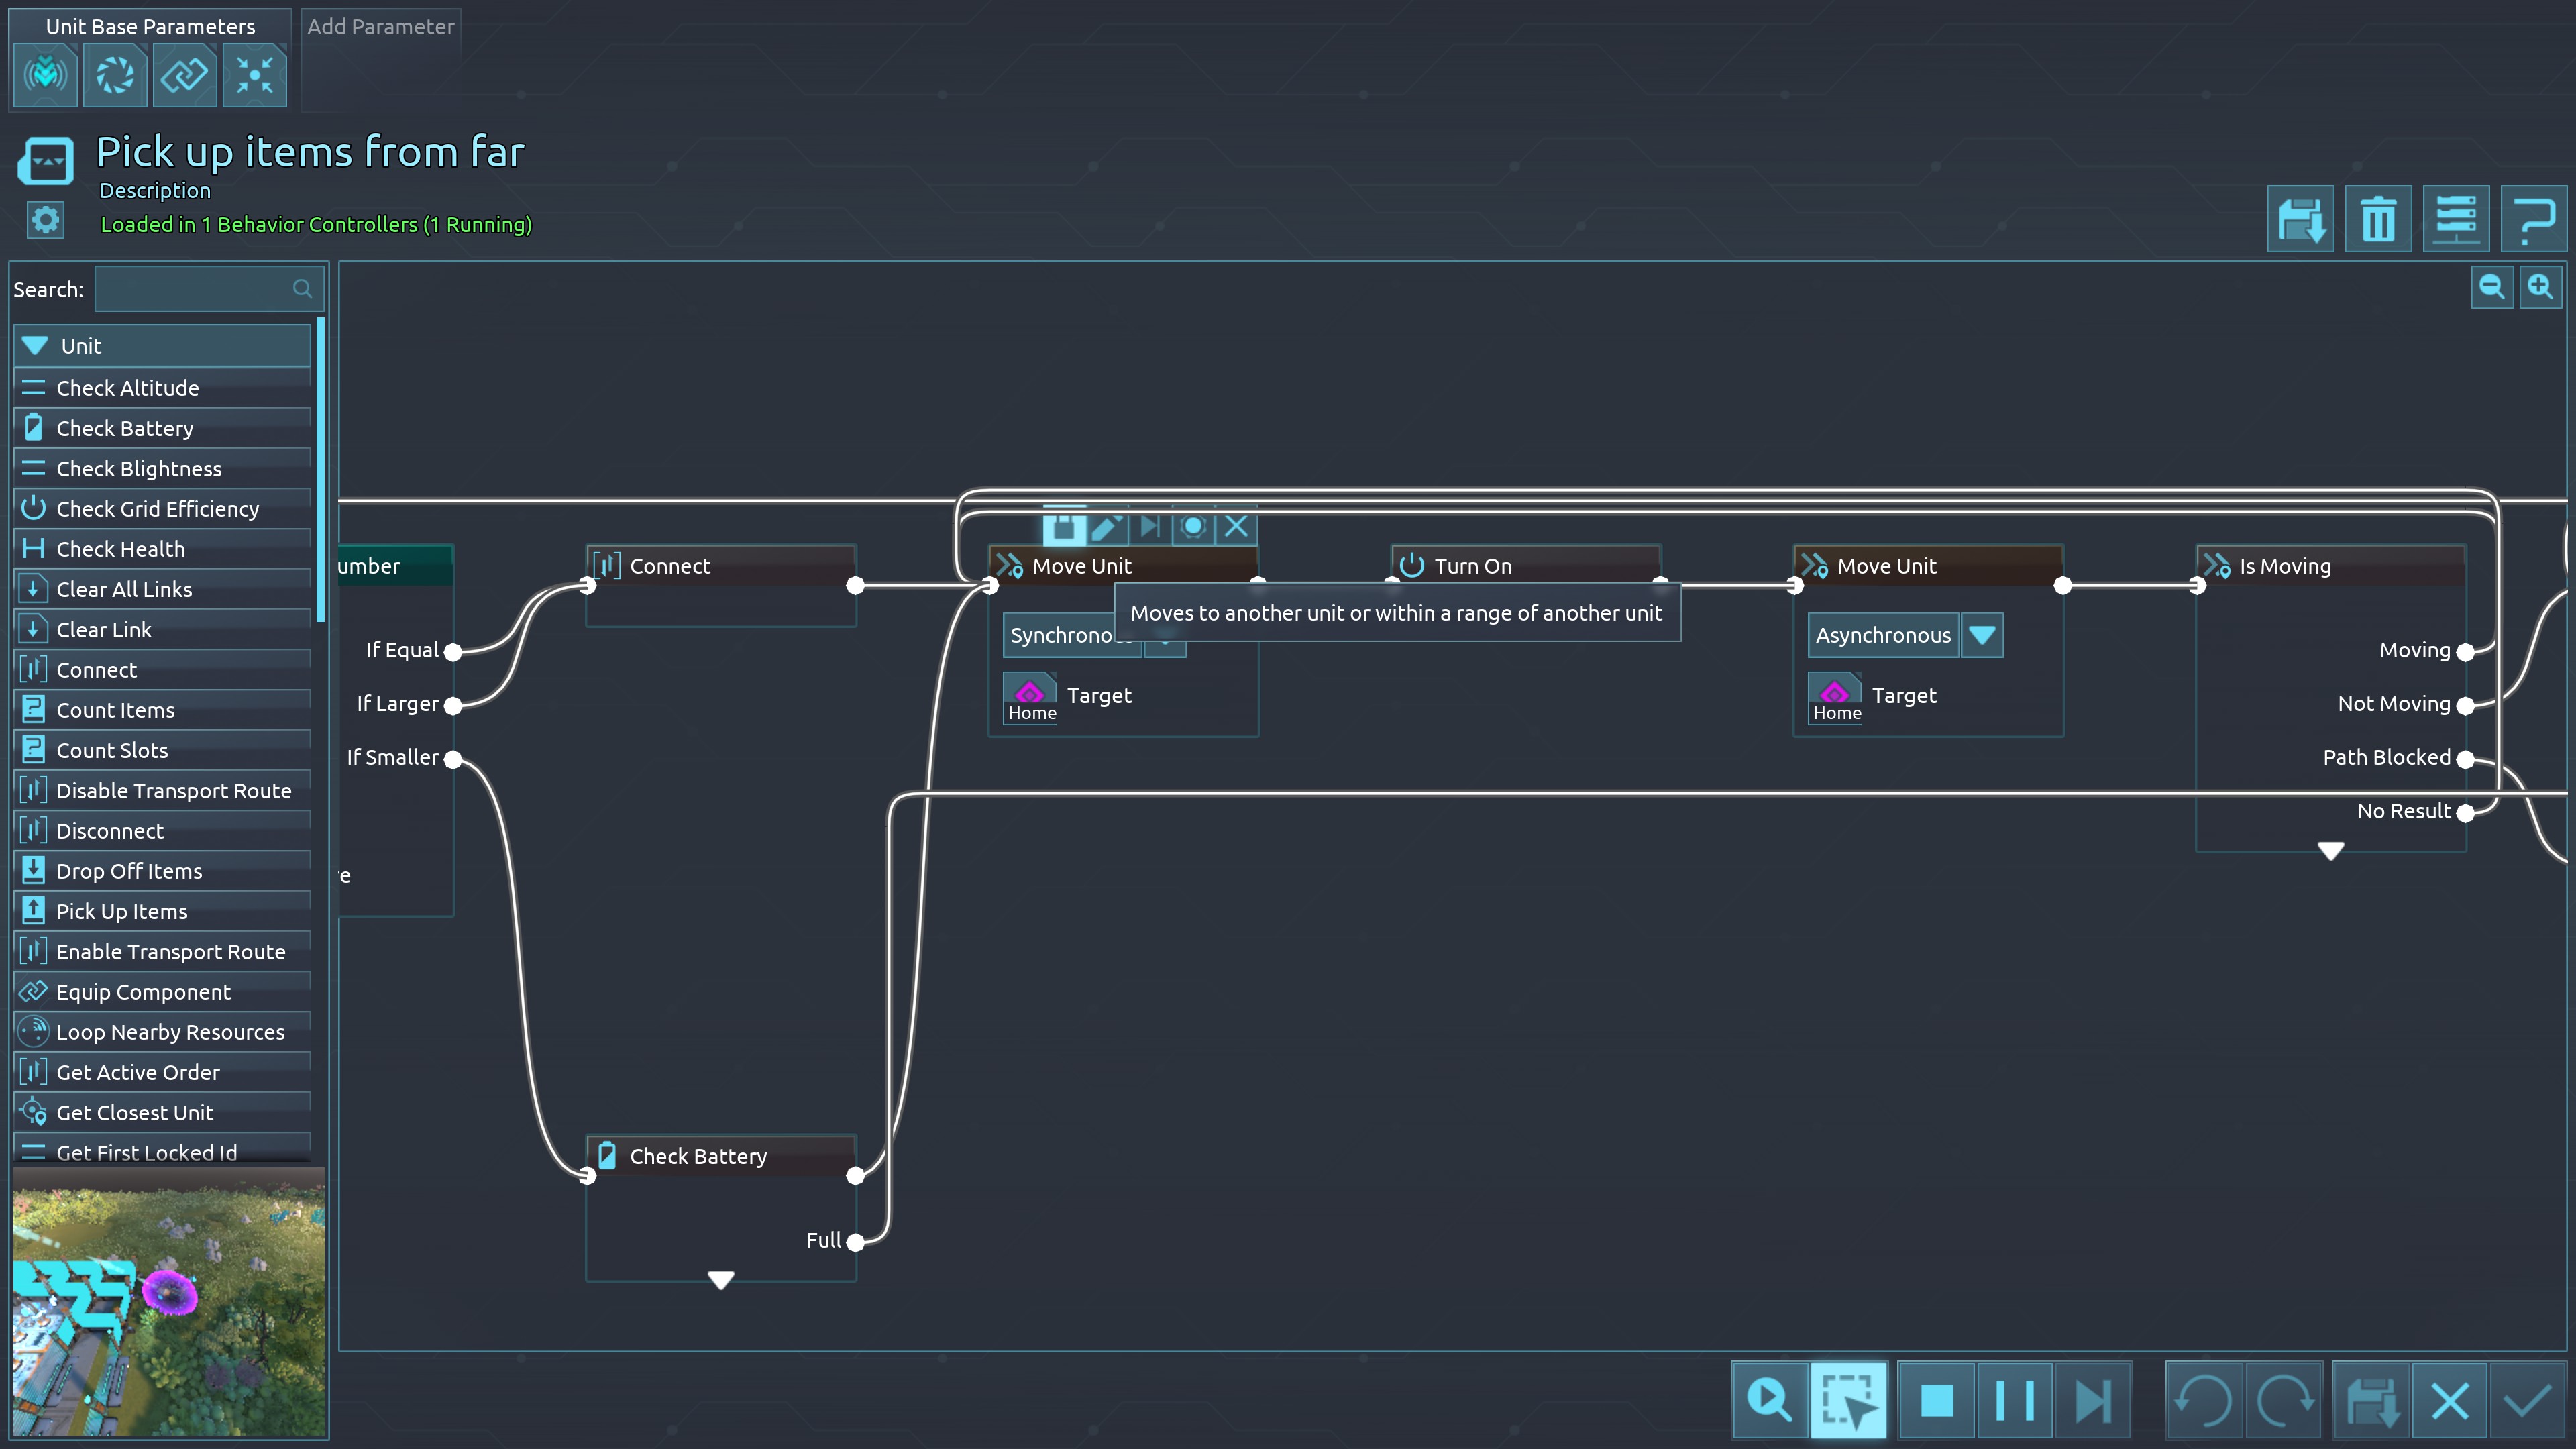Click the debug play magnifier icon
Image resolution: width=2576 pixels, height=1449 pixels.
click(x=1769, y=1399)
